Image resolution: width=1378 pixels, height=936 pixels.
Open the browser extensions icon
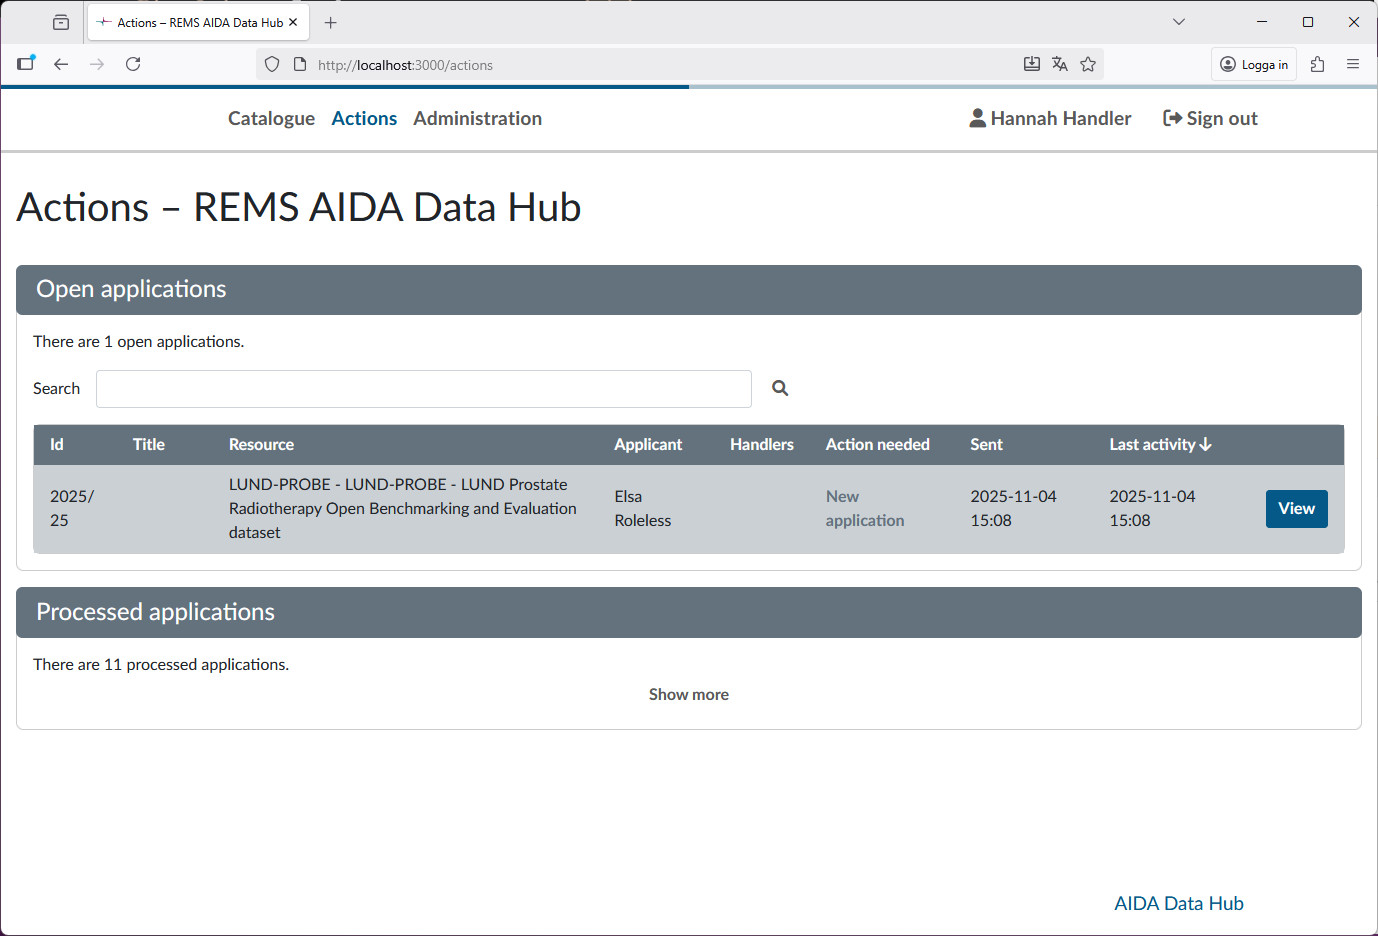(x=1317, y=64)
